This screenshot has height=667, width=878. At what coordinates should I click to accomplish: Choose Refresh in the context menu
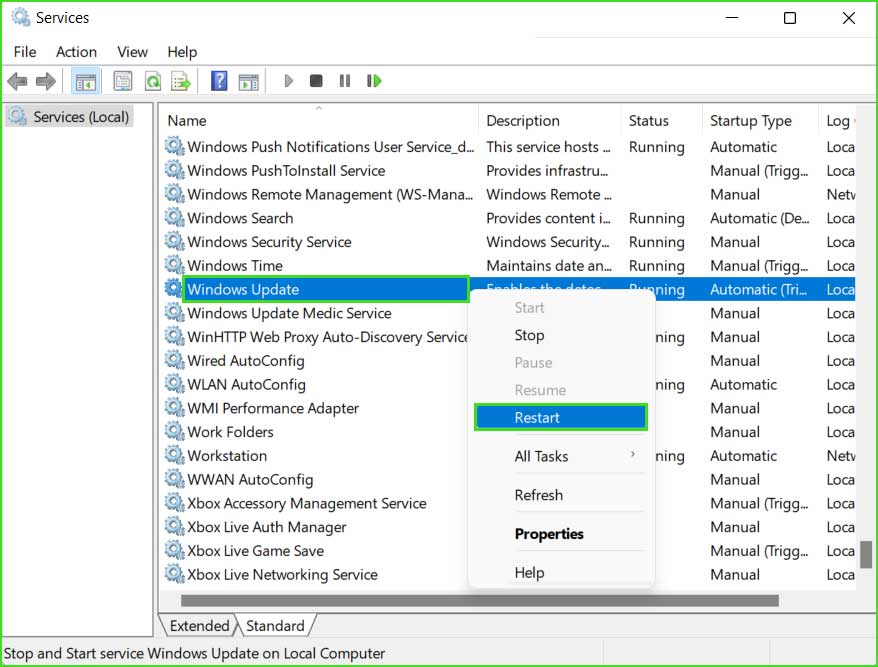point(561,495)
